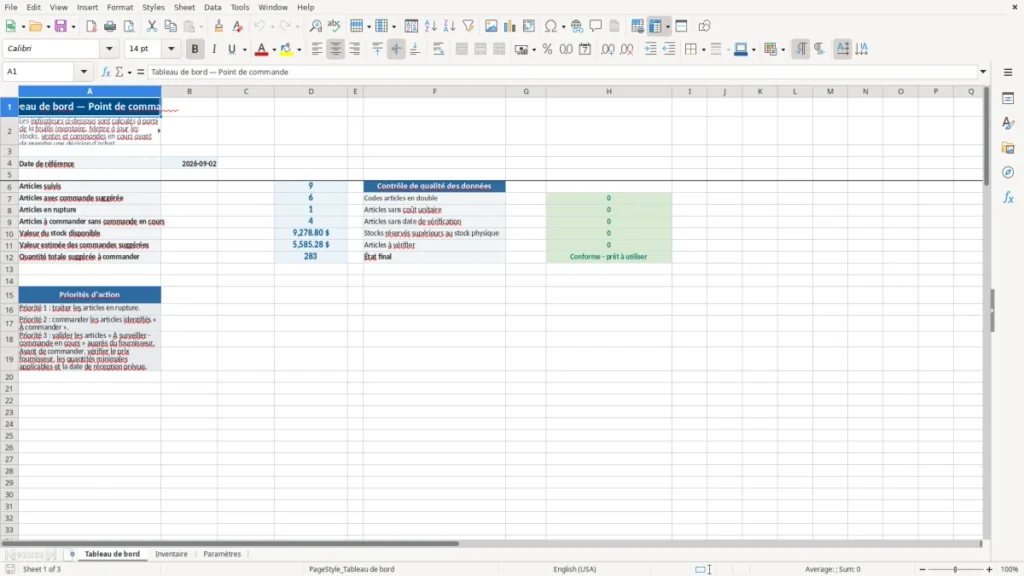
Task: Toggle Wrap Text
Action: click(x=438, y=49)
